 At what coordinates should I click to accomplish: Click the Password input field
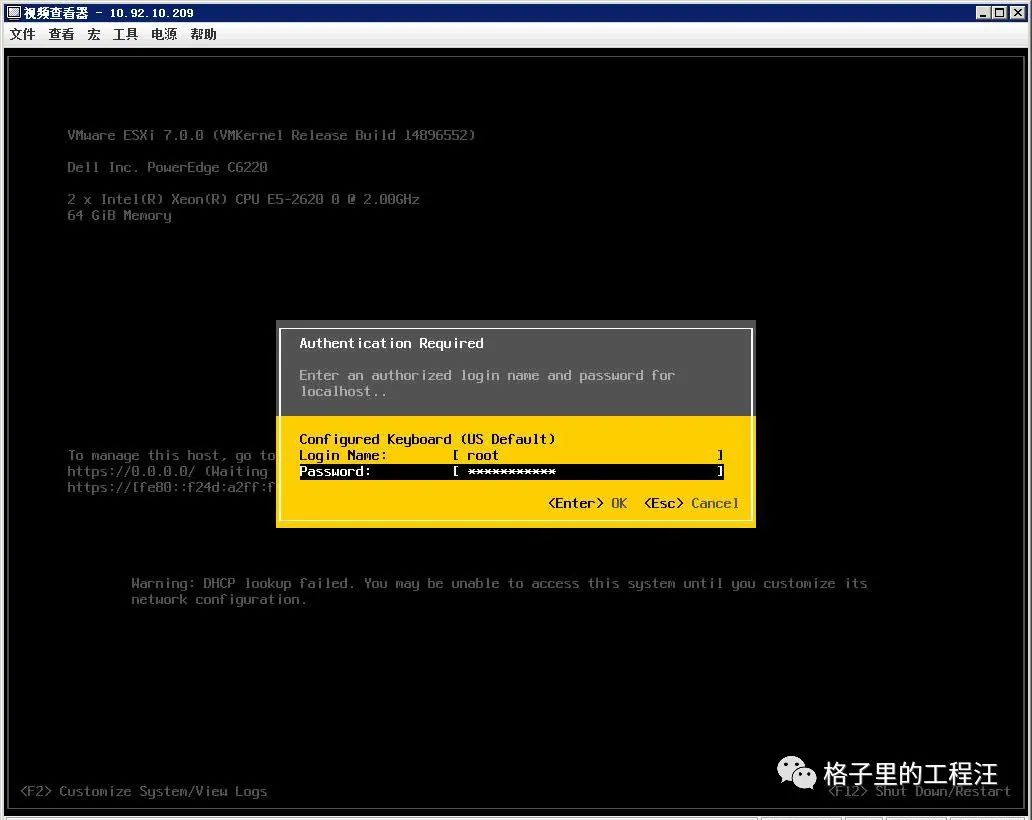click(588, 471)
